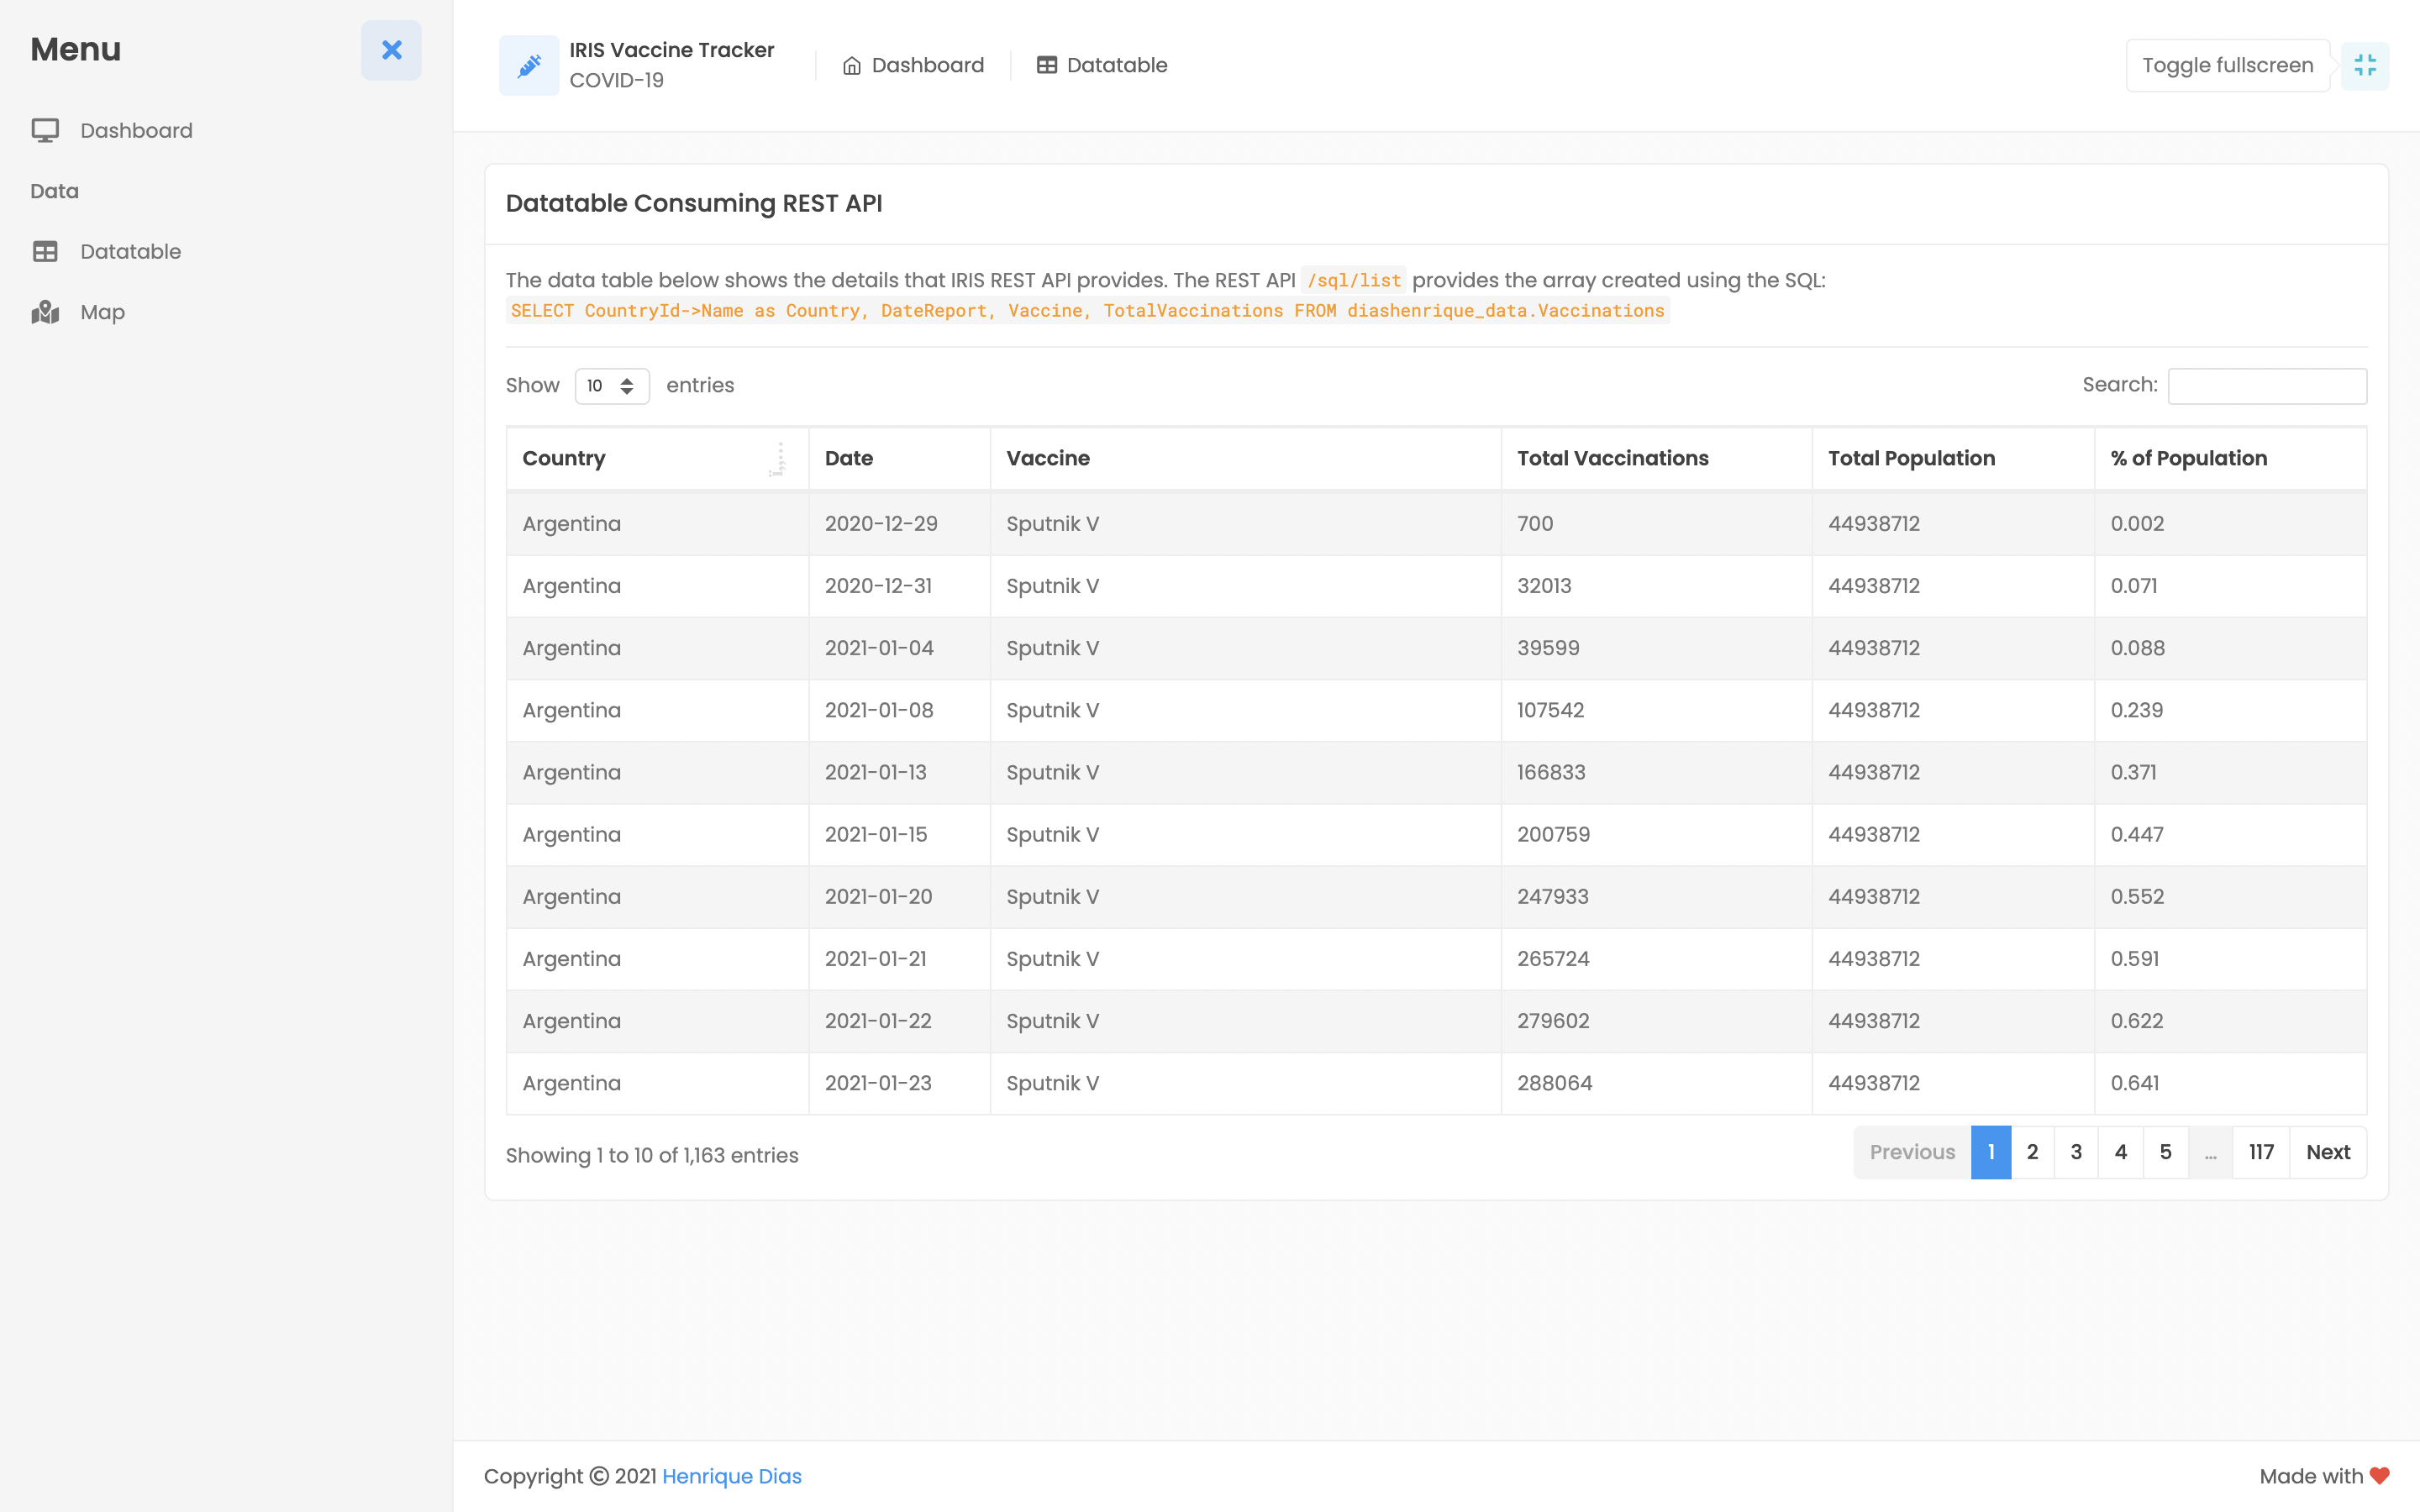Click the Search input field
Screen dimensions: 2420x1512
point(2266,386)
